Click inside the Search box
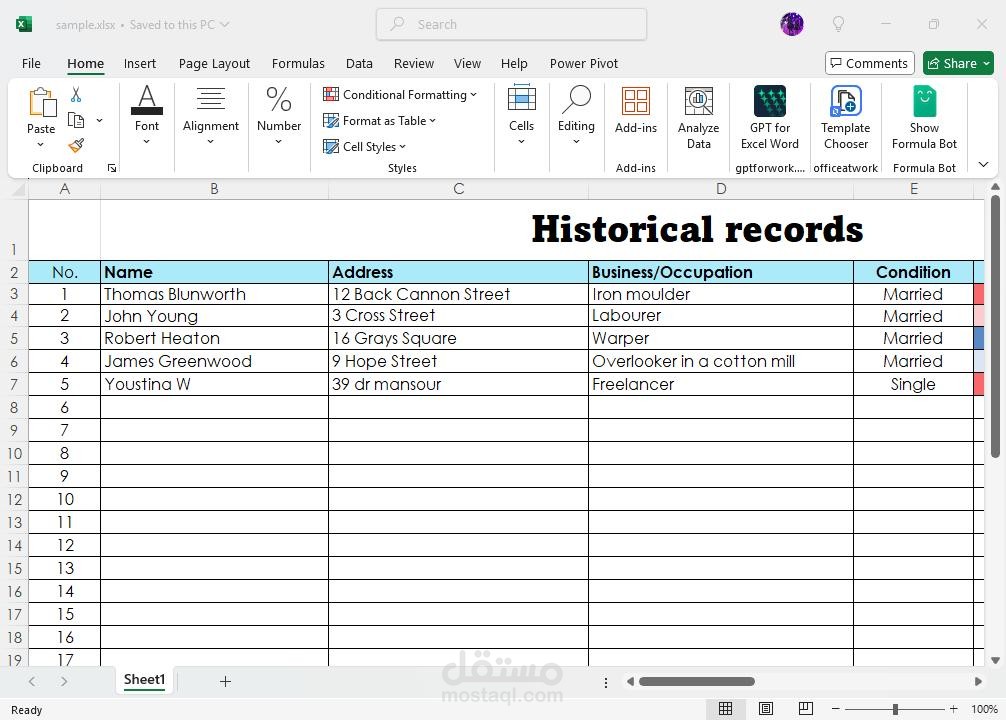Viewport: 1006px width, 720px height. click(x=511, y=24)
